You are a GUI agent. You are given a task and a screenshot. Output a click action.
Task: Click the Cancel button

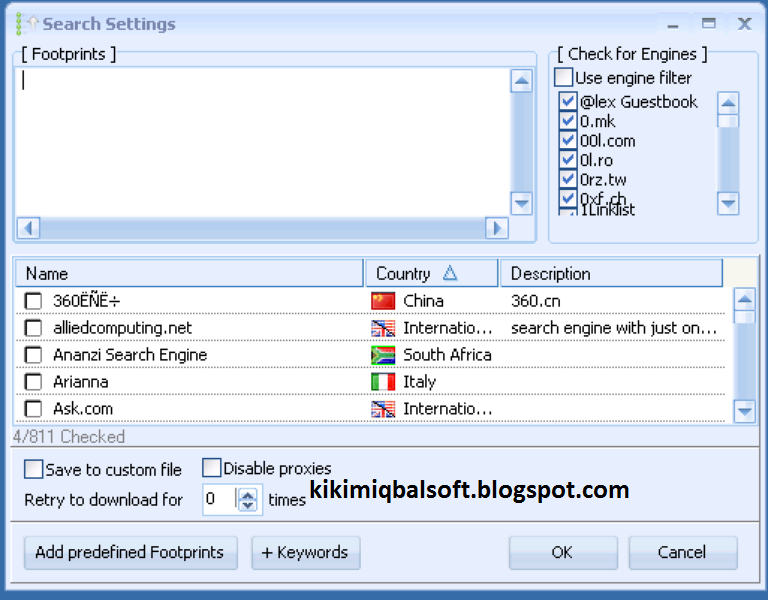click(683, 552)
